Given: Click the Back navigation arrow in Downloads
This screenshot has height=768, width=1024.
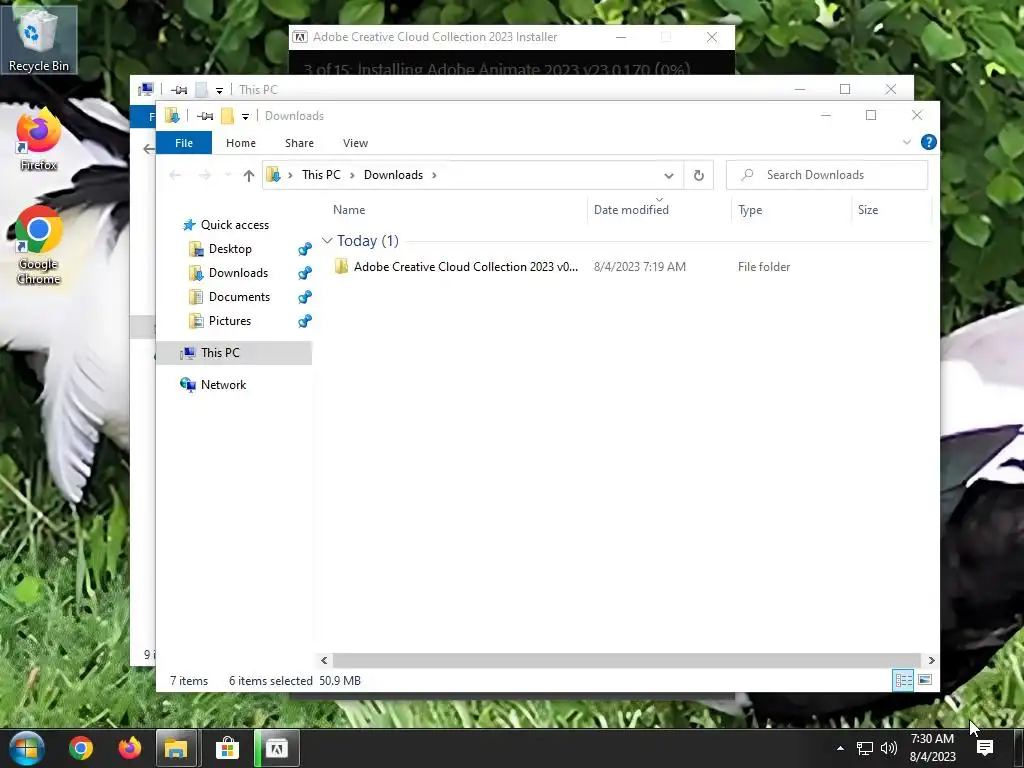Looking at the screenshot, I should pos(175,175).
